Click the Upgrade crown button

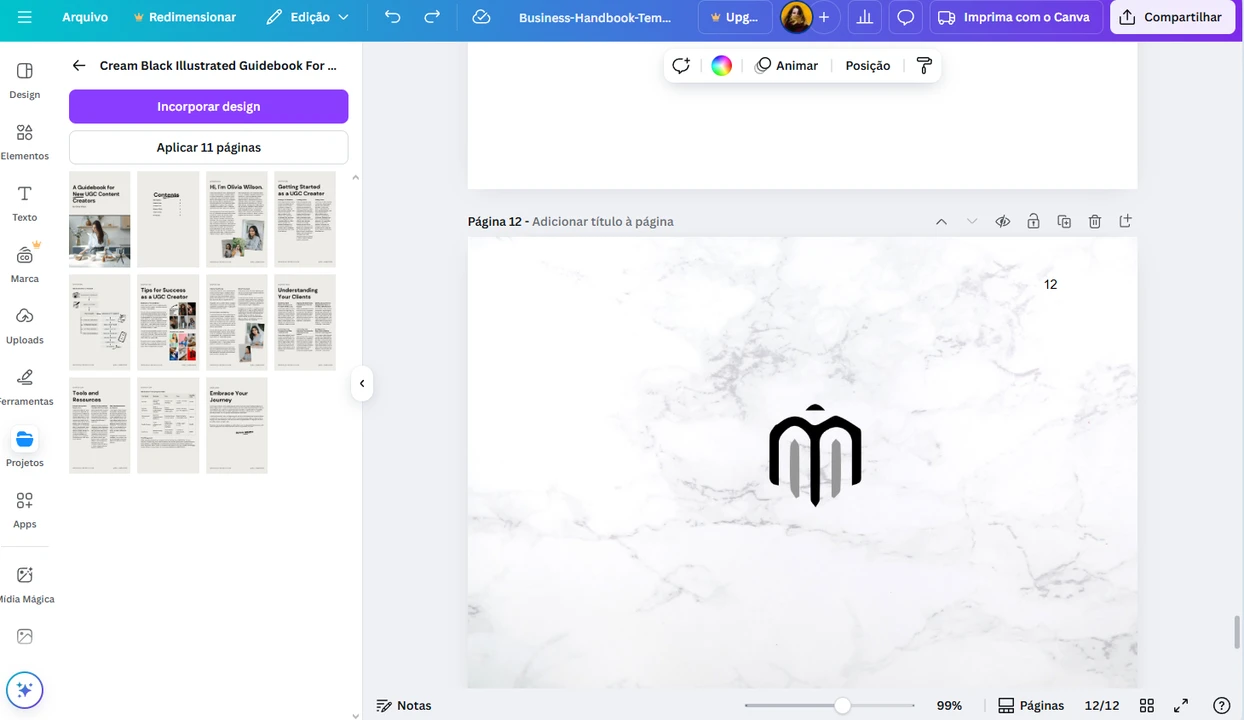pos(734,17)
